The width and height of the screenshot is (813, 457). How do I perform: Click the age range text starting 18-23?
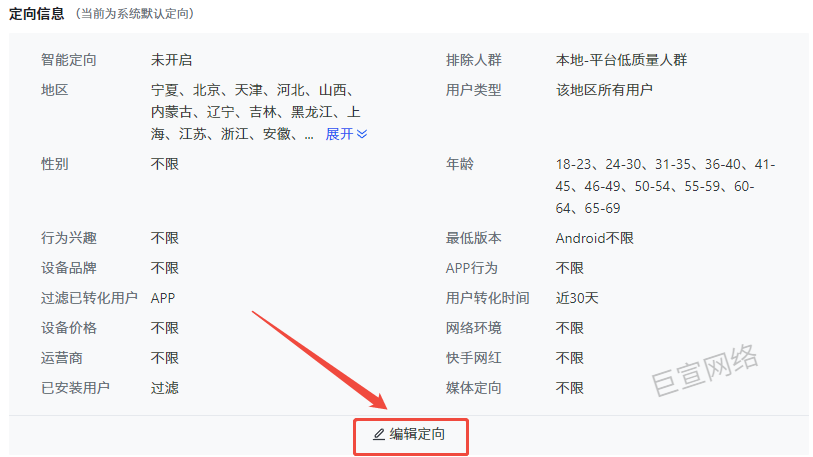[665, 186]
